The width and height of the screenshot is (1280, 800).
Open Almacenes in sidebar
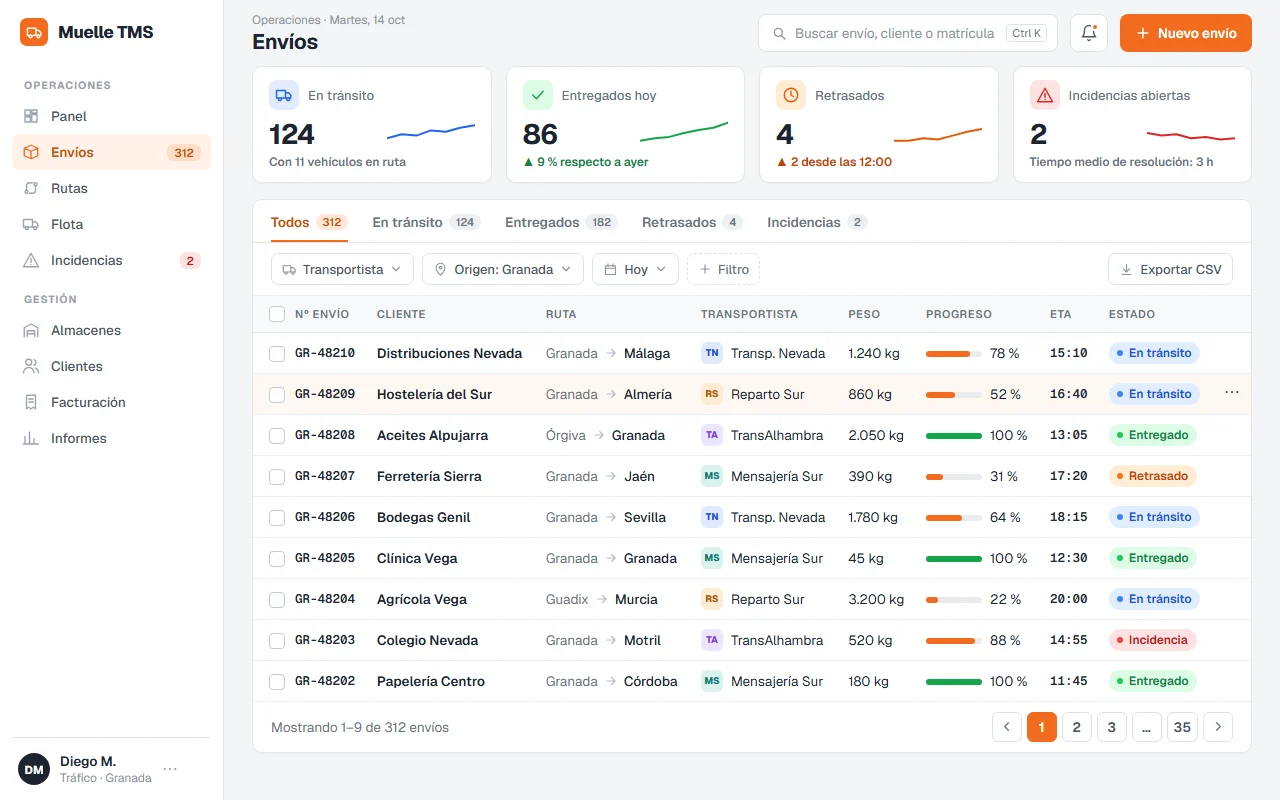[111, 330]
